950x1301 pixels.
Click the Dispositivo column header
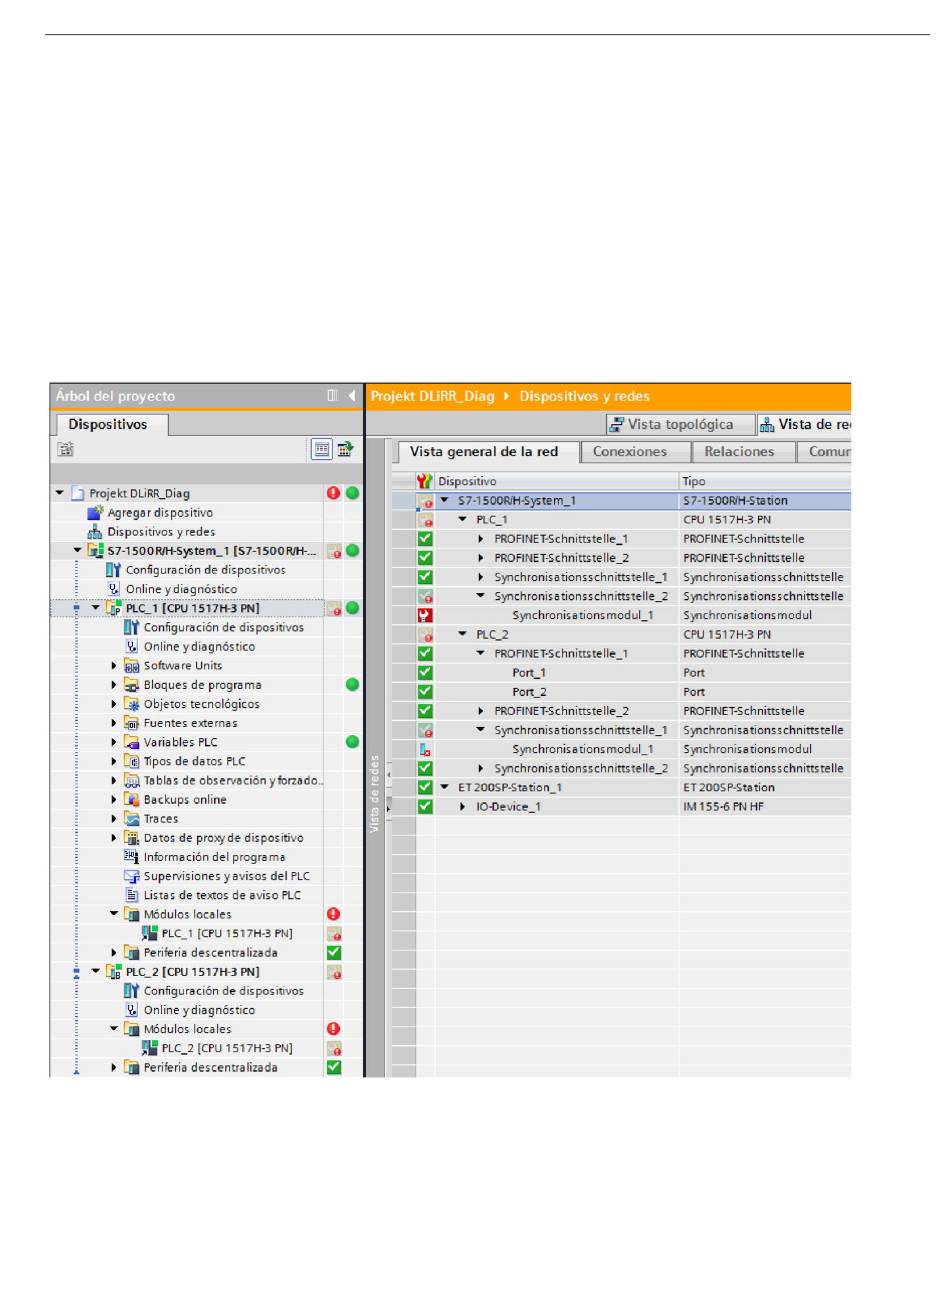557,481
